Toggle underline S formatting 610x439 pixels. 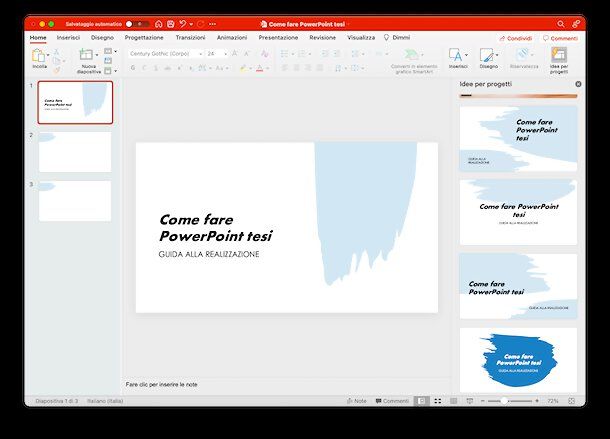tap(156, 68)
